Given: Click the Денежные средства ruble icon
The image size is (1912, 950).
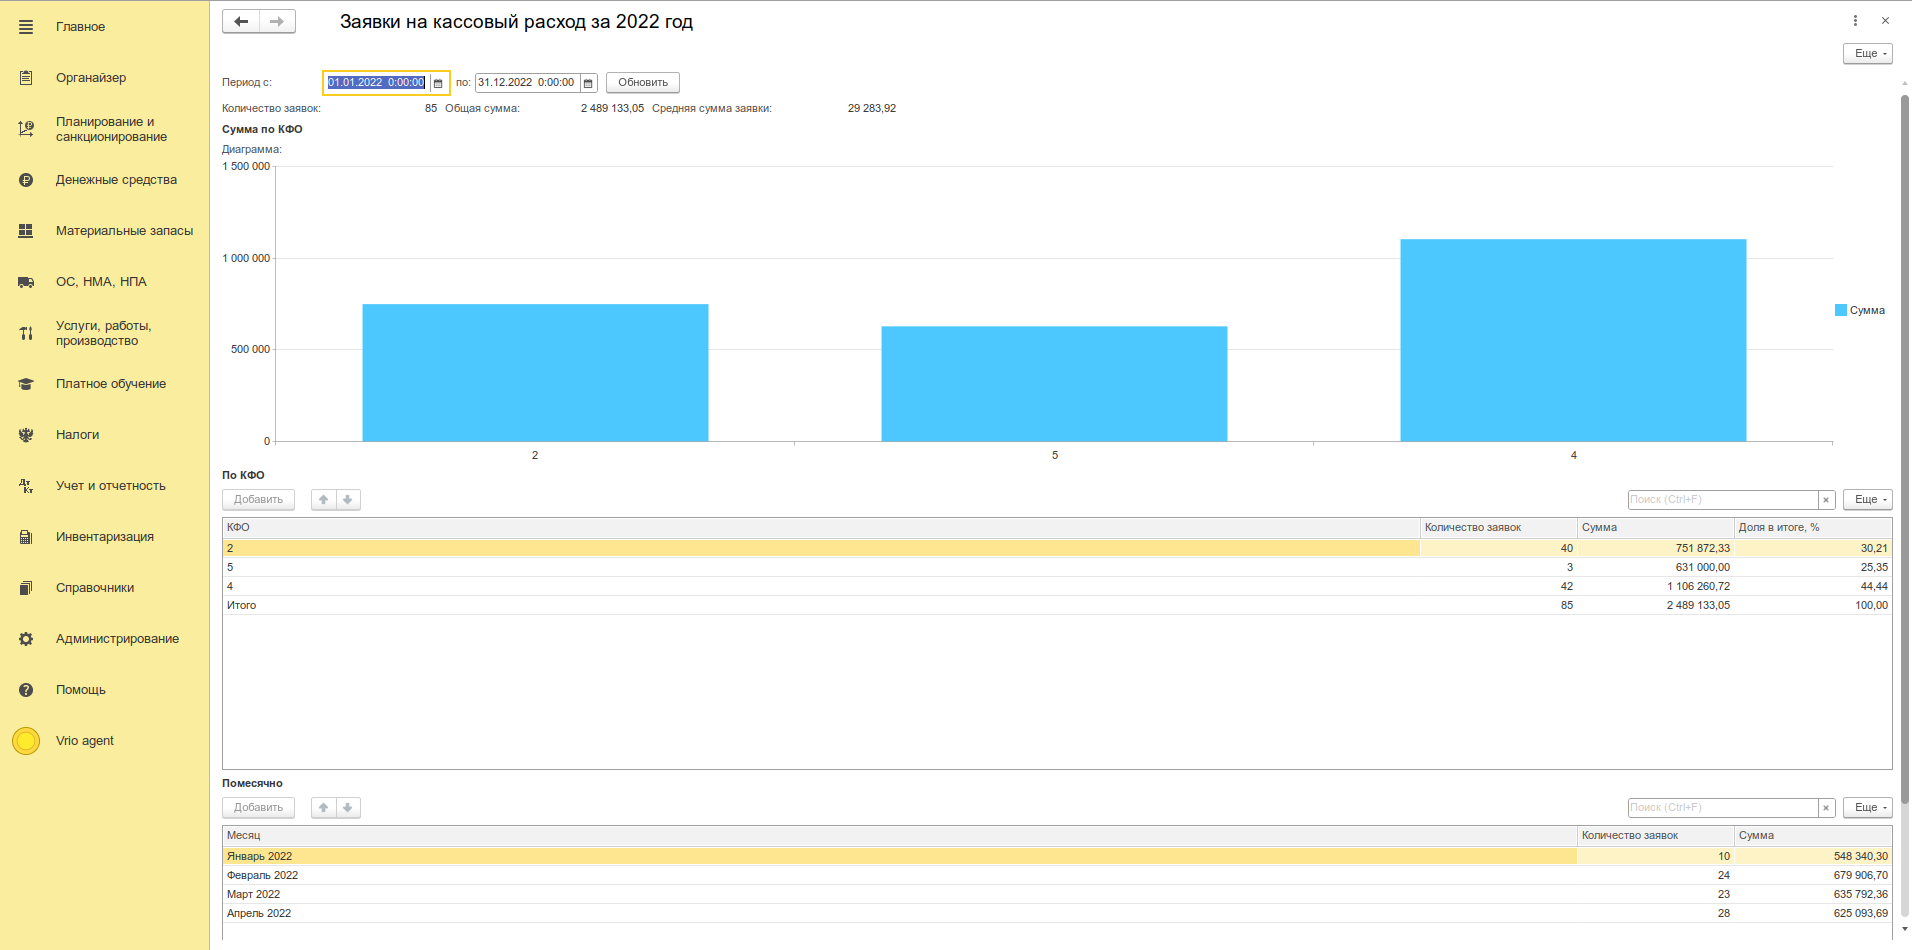Looking at the screenshot, I should [26, 180].
